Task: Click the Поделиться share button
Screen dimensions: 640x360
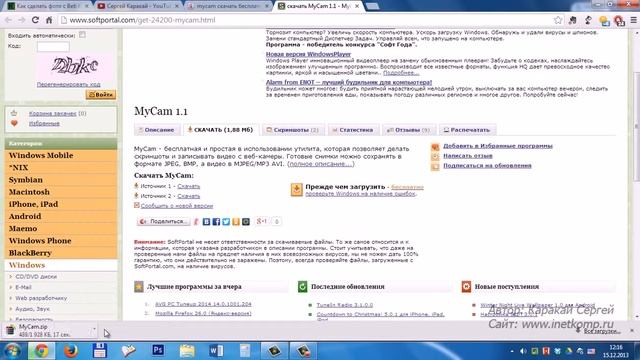Action: 163,221
